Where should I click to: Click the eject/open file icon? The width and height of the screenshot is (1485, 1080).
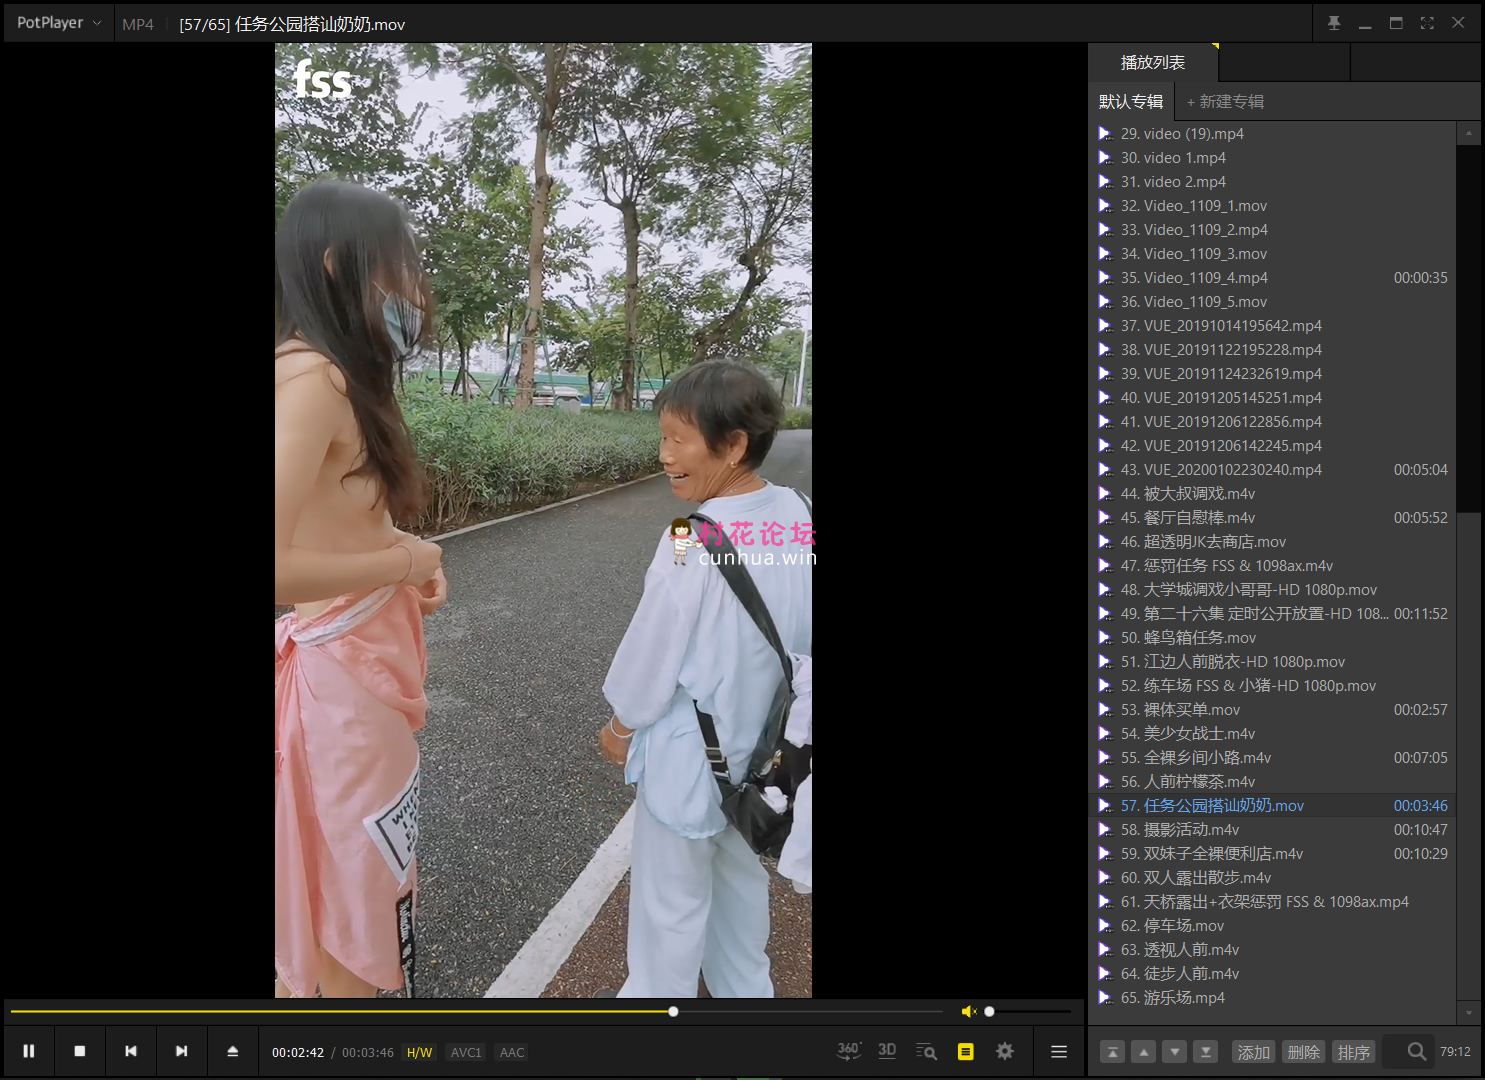(232, 1051)
